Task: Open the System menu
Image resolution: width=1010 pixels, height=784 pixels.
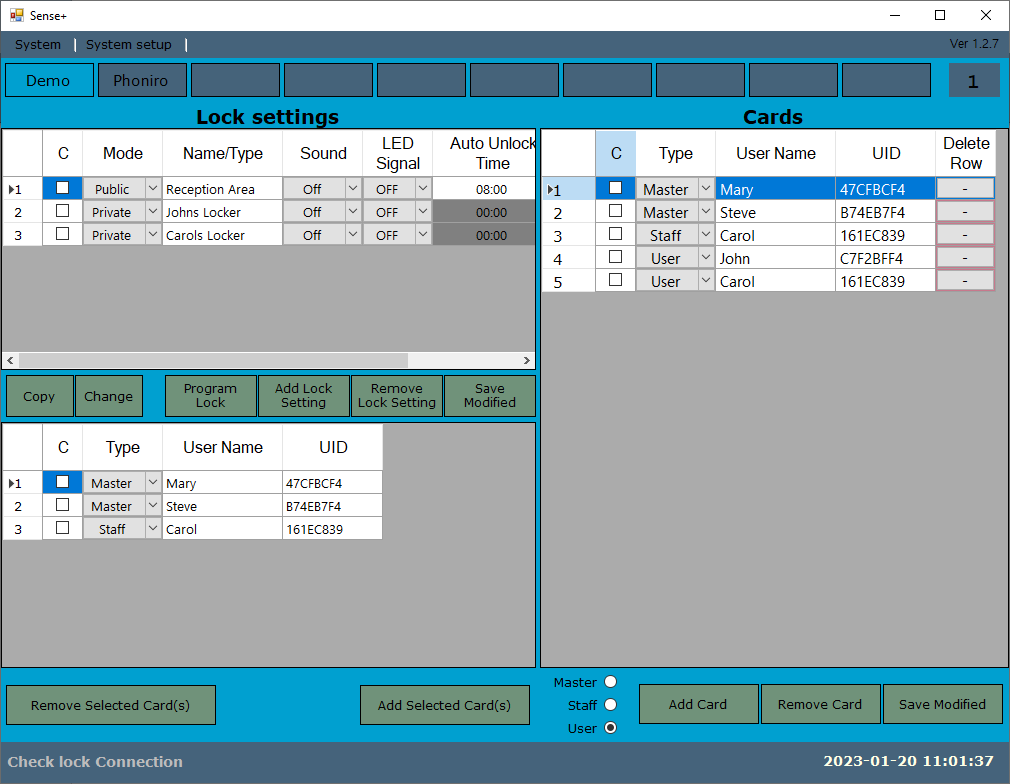Action: (38, 45)
